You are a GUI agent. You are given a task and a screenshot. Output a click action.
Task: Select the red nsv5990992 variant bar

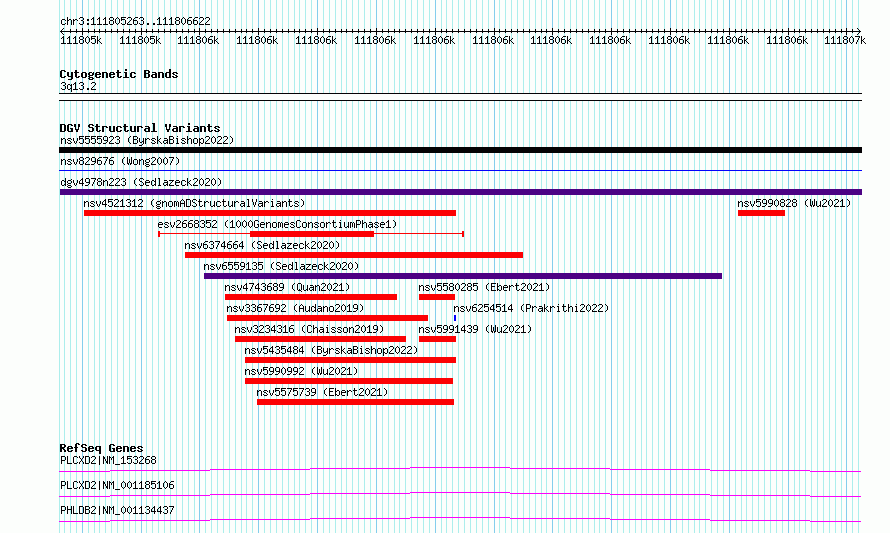pos(349,381)
